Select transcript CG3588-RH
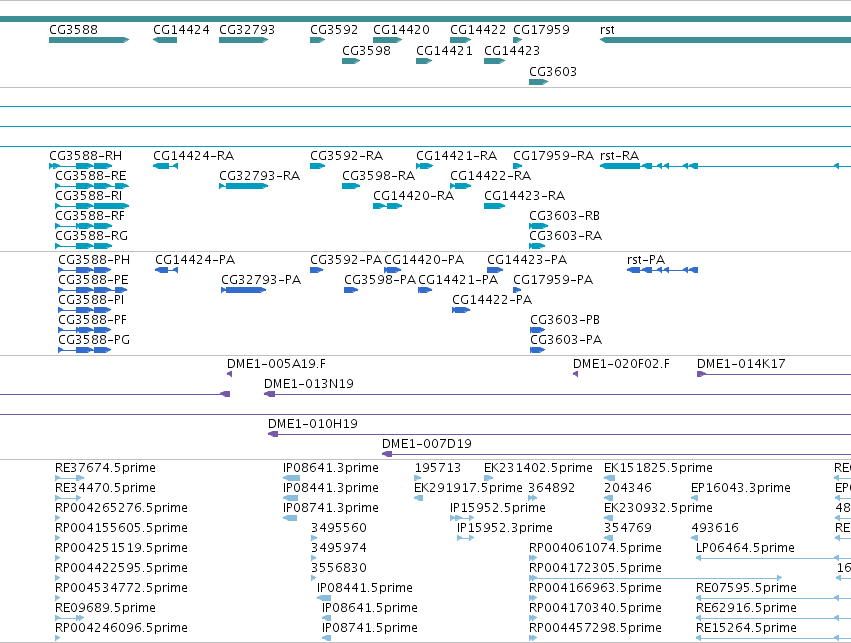 tap(85, 156)
